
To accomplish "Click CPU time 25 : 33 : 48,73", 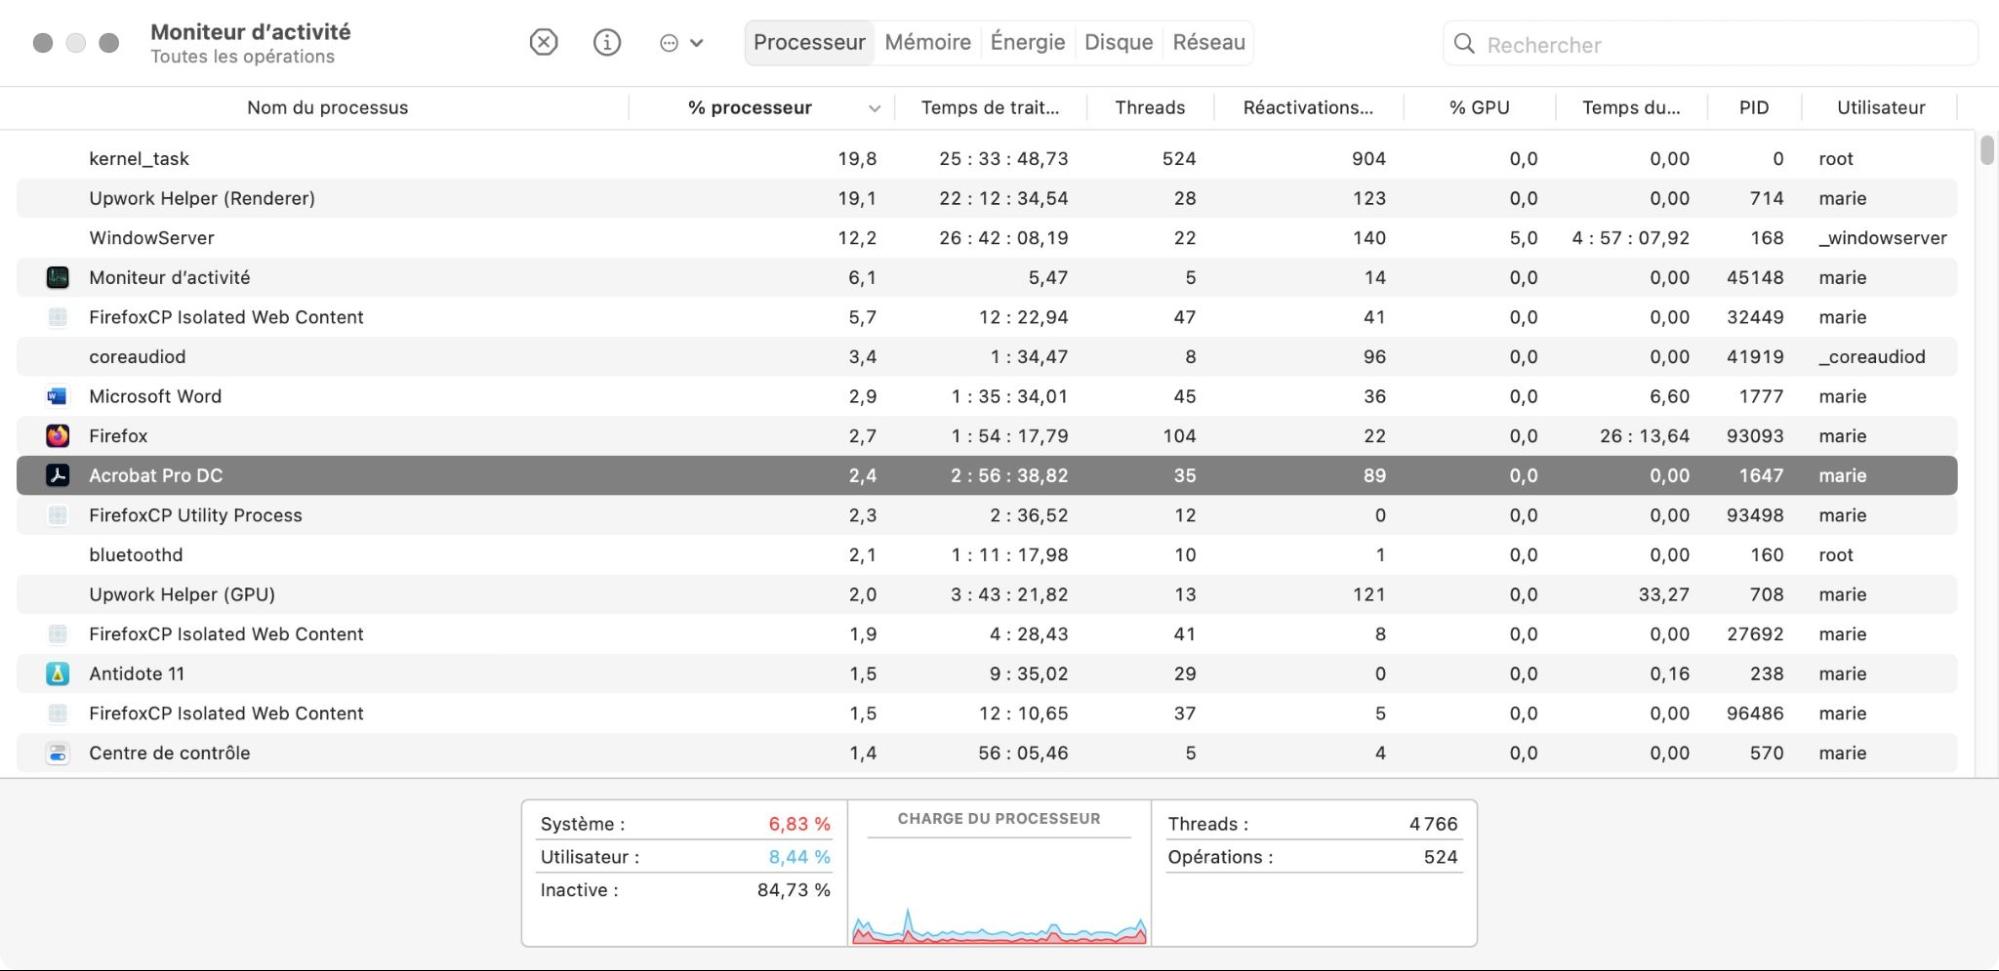I will click(x=1003, y=158).
